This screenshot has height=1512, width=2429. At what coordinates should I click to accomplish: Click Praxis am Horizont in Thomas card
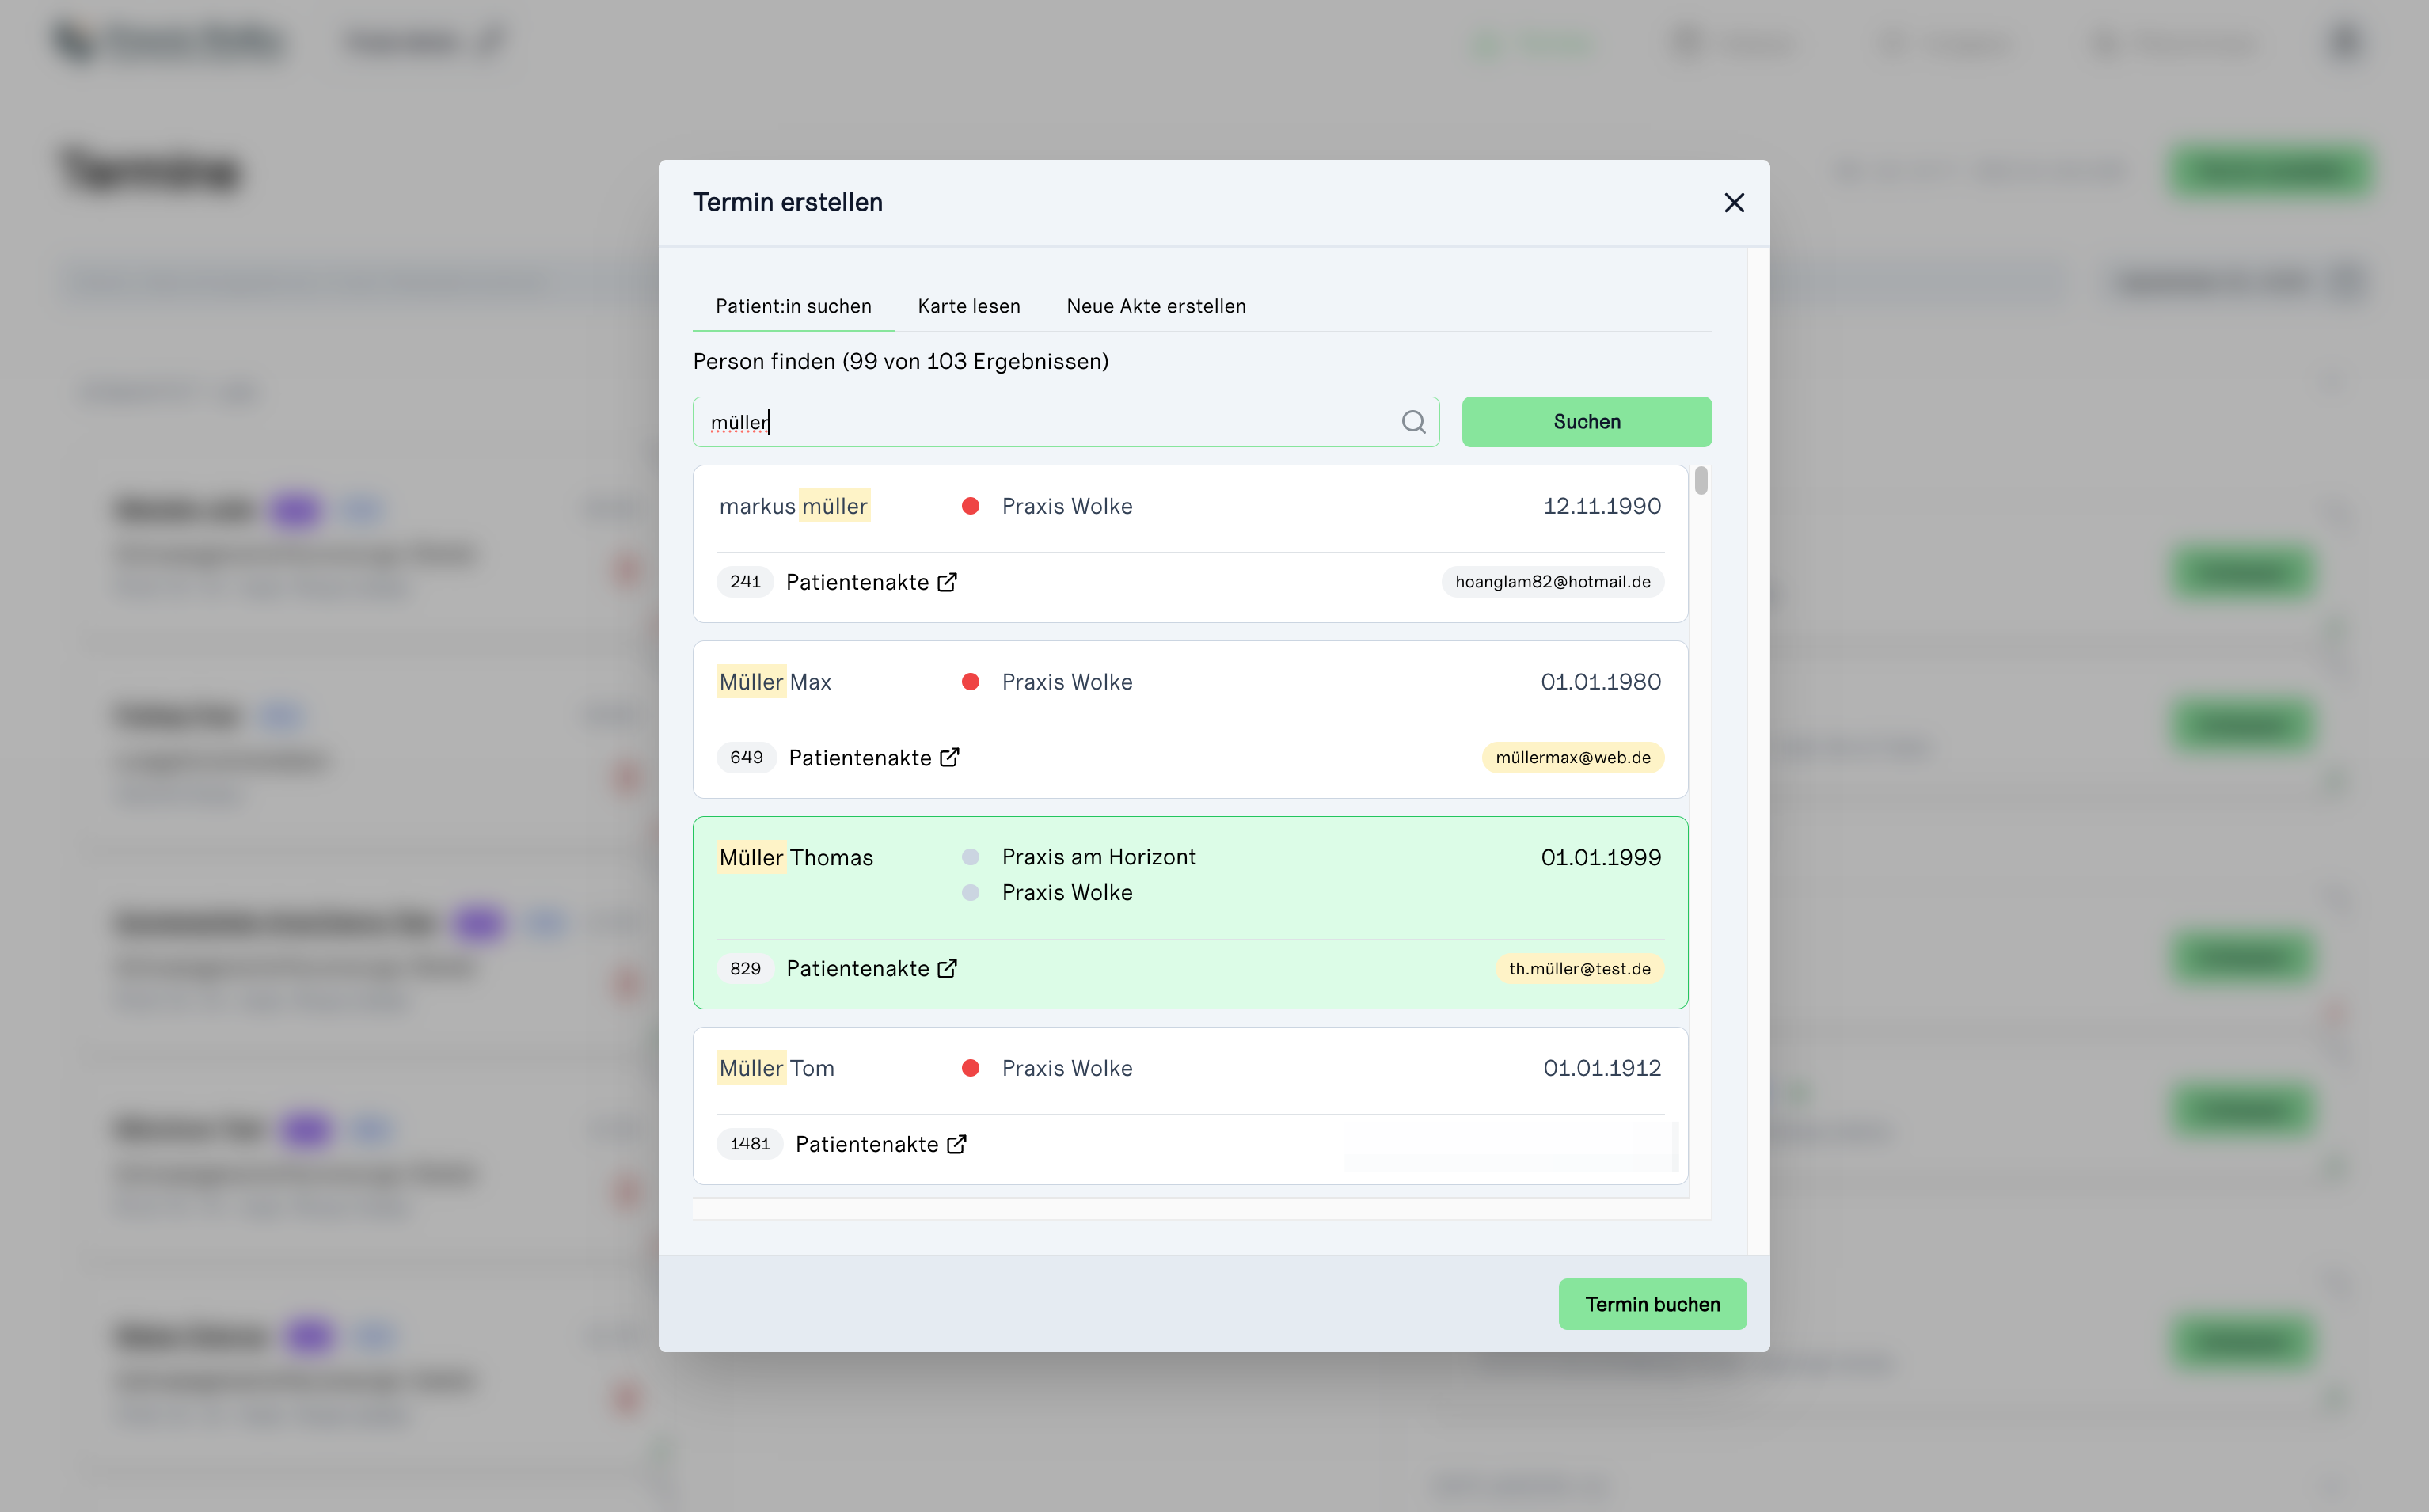[1099, 857]
